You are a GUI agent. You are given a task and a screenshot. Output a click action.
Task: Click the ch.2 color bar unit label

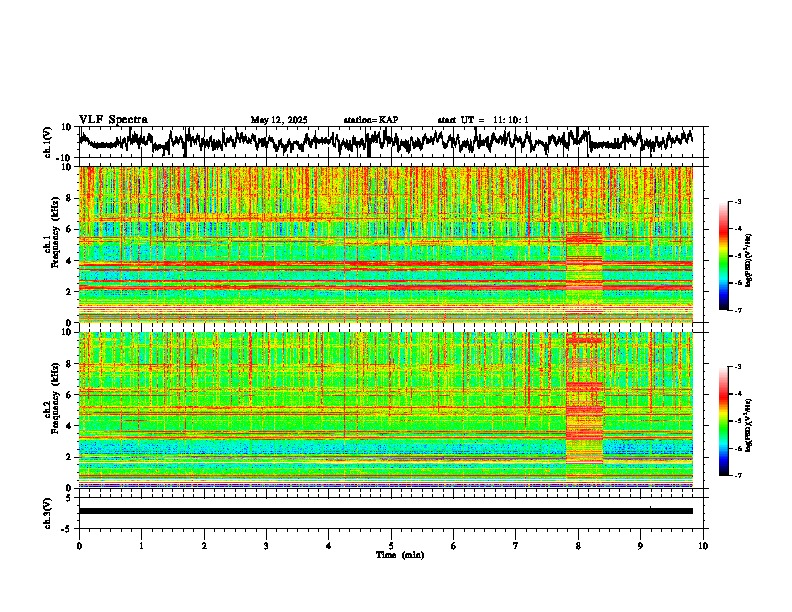[748, 425]
